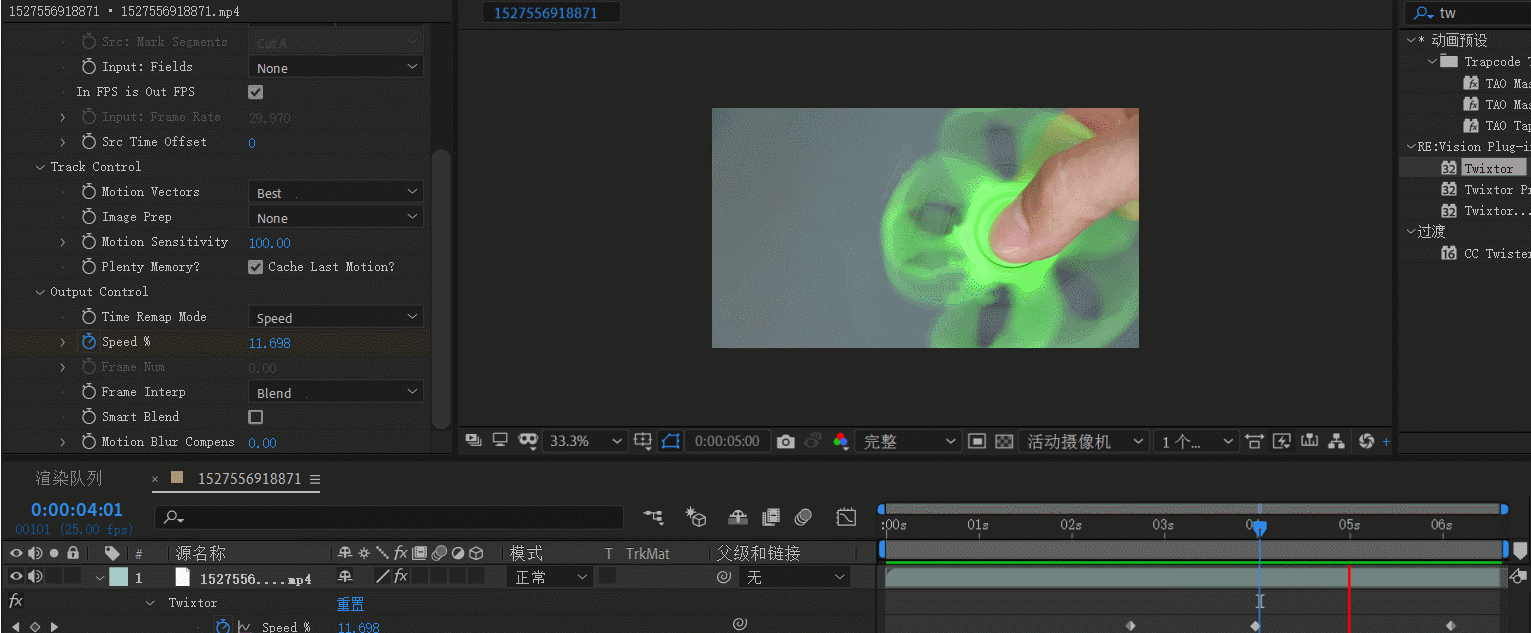Take a snapshot with the camera icon
This screenshot has width=1531, height=633.
coord(786,441)
